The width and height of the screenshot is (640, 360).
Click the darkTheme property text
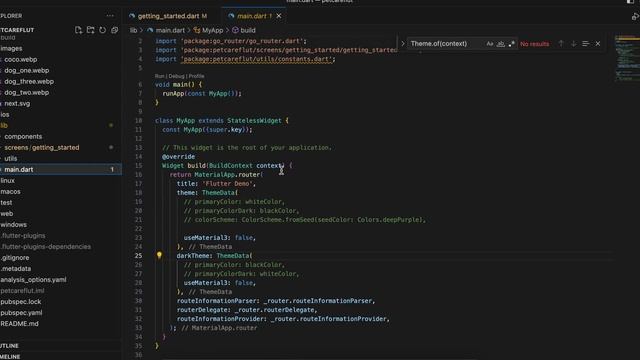[x=194, y=256]
